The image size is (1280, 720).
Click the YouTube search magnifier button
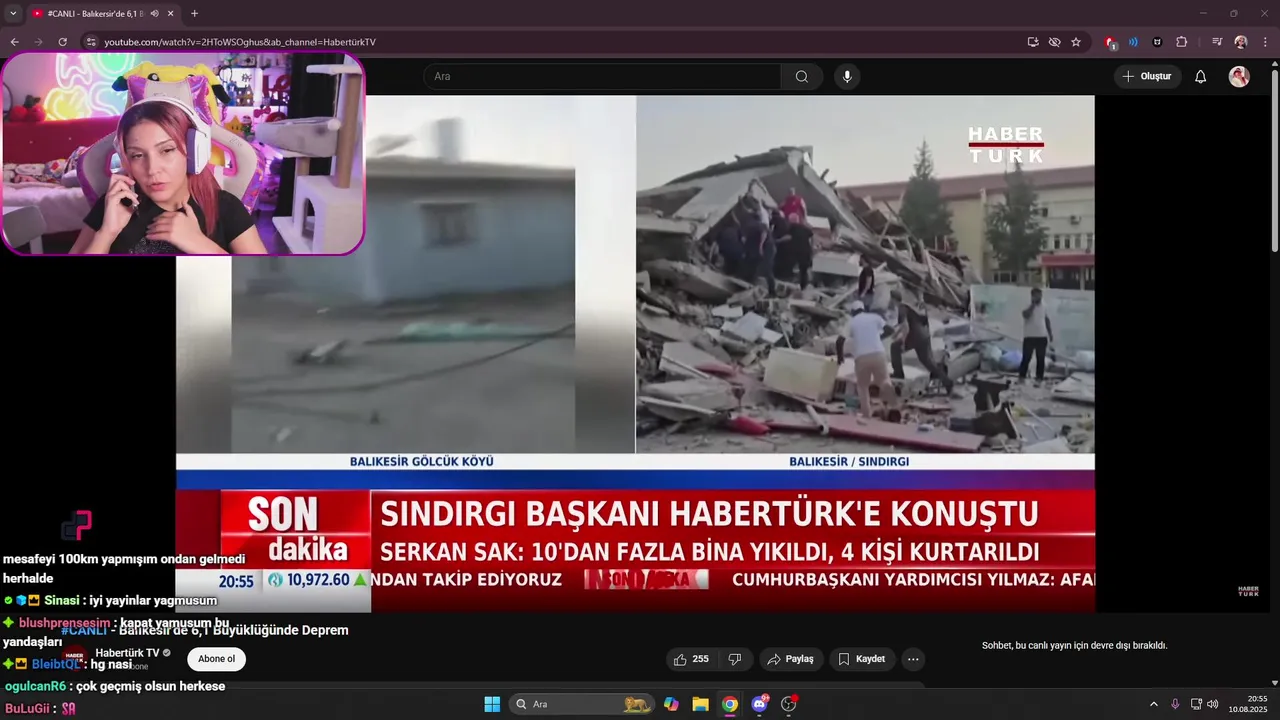[802, 76]
